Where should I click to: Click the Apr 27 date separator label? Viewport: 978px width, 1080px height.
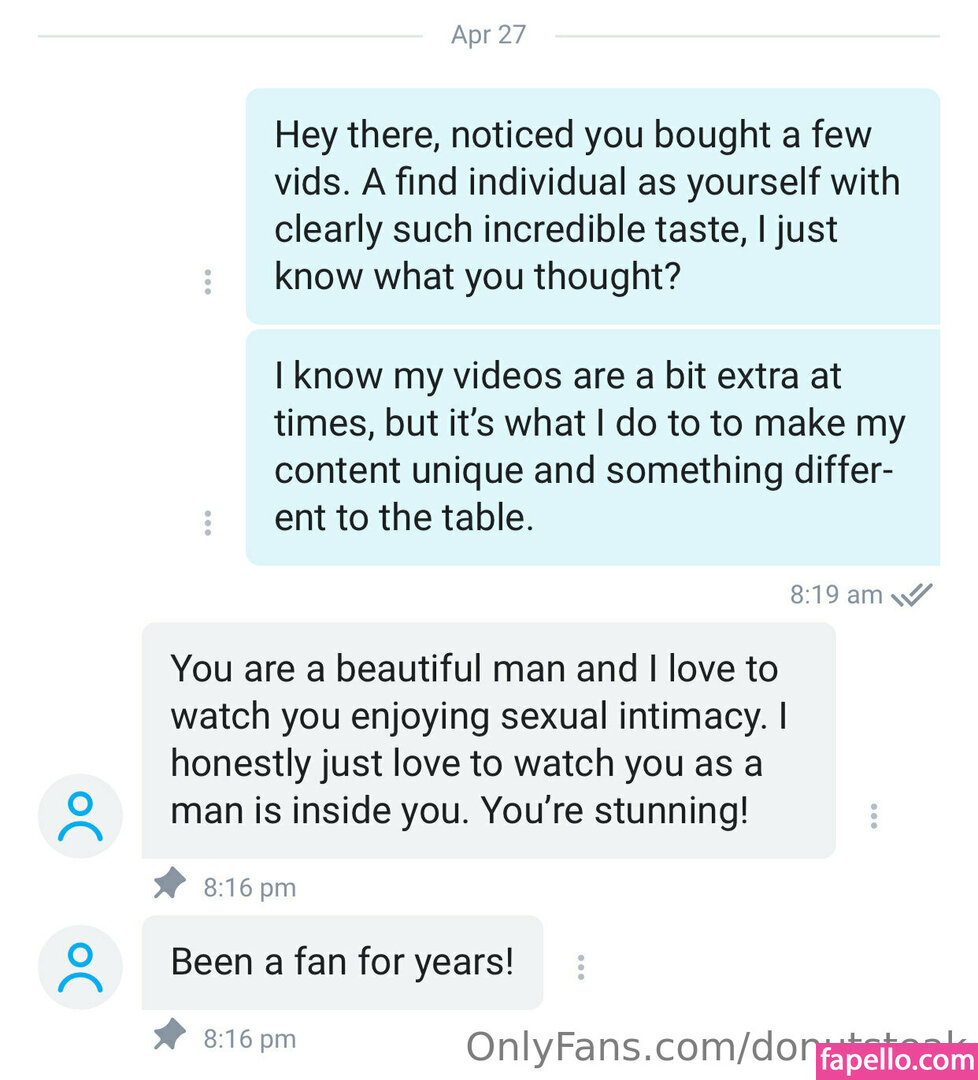click(488, 35)
